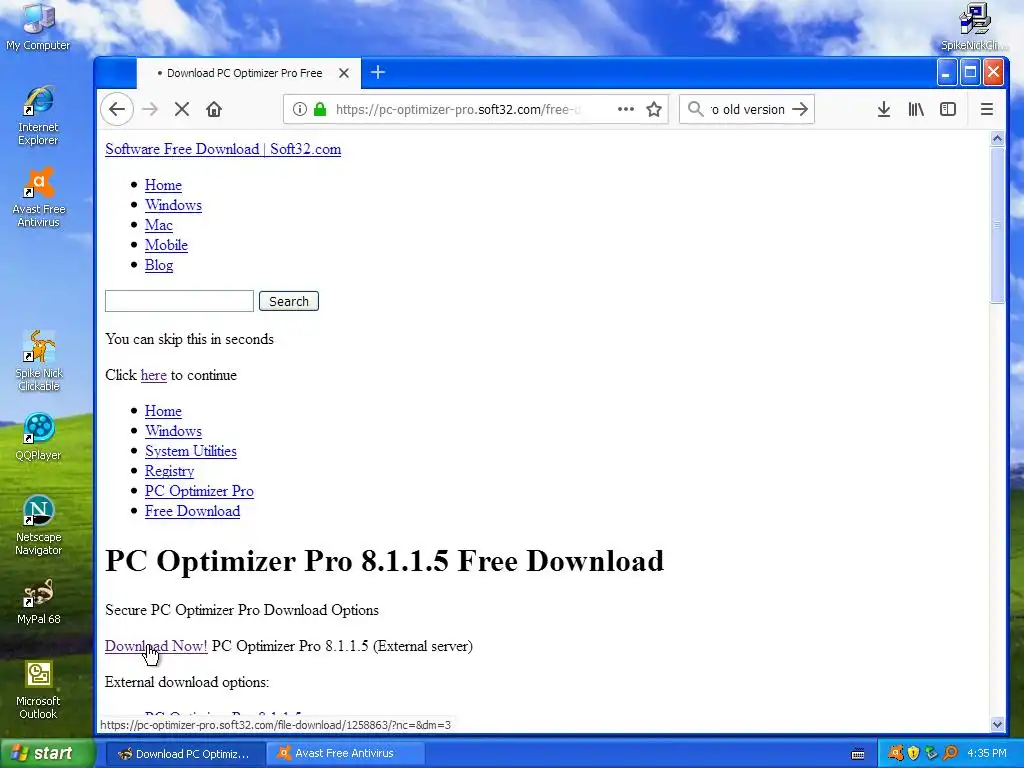The width and height of the screenshot is (1024, 768).
Task: Open the PC Optimizer Pro link
Action: coord(199,491)
